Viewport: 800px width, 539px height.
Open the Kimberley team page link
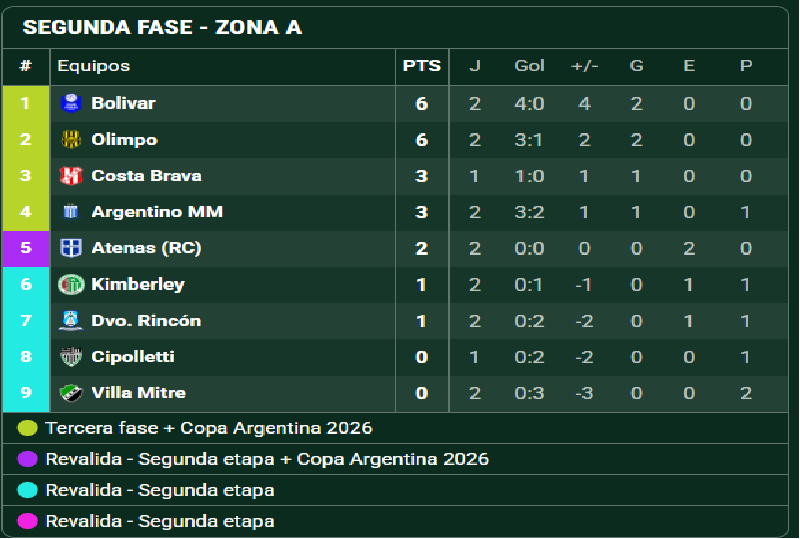pyautogui.click(x=138, y=284)
